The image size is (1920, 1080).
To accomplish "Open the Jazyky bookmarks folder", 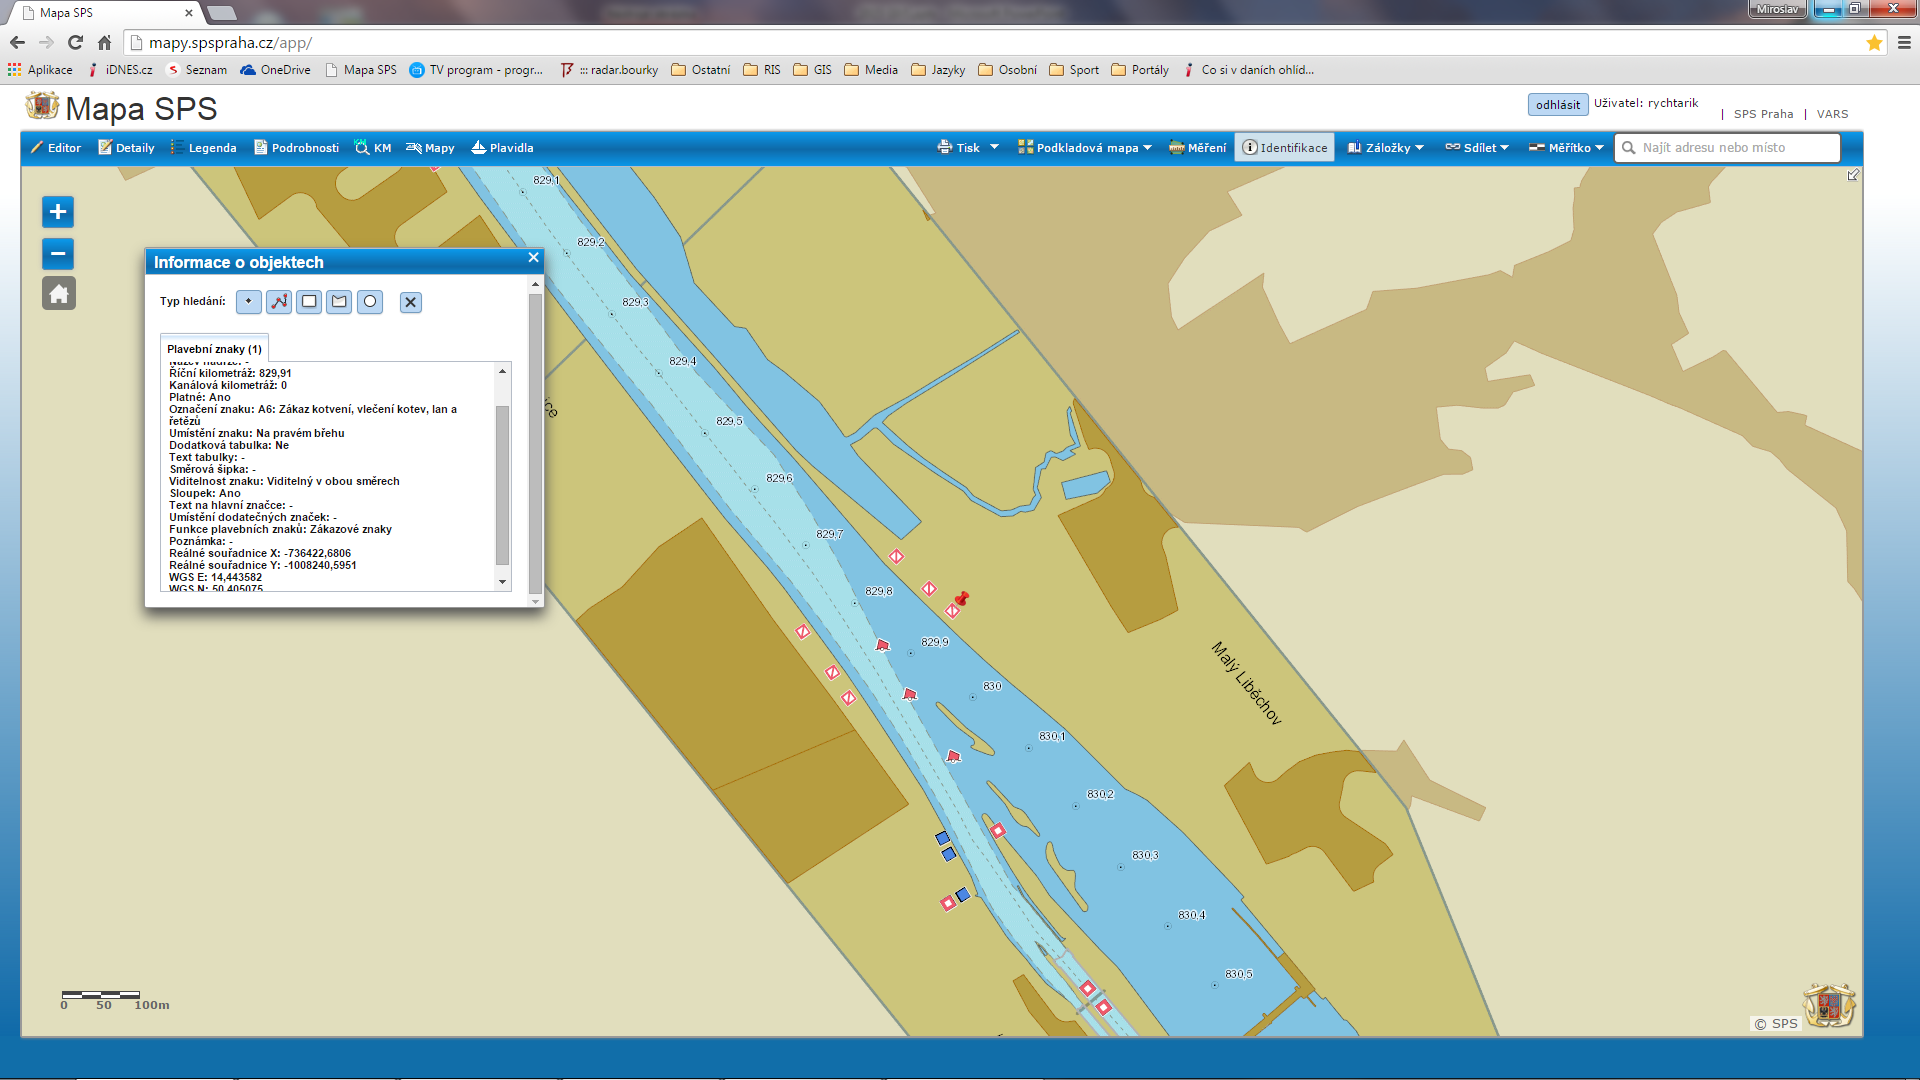I will pyautogui.click(x=938, y=70).
